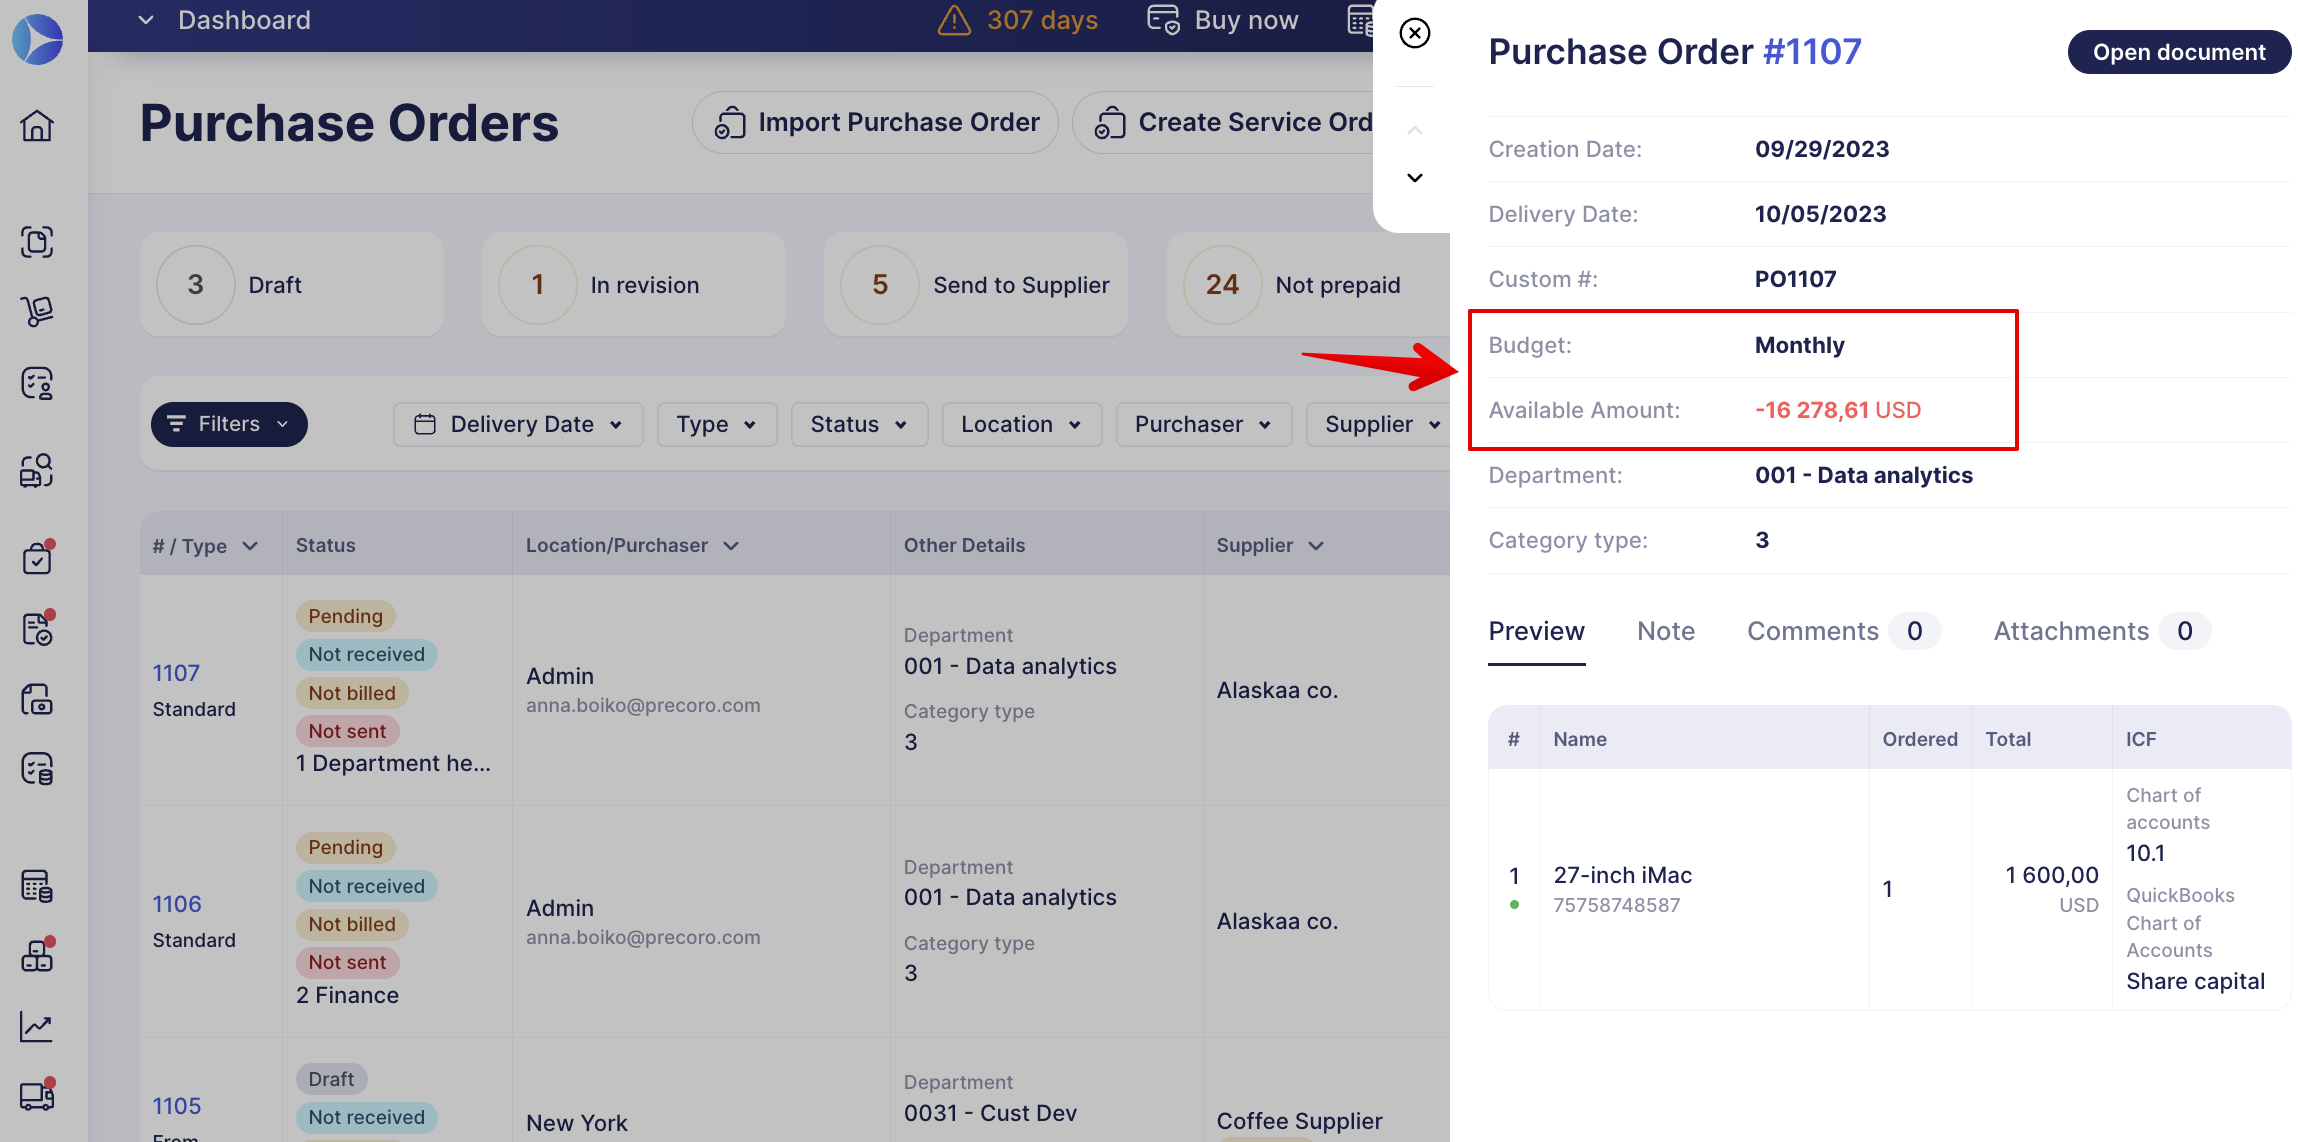Click Share capital account value
The width and height of the screenshot is (2298, 1142).
pyautogui.click(x=2195, y=982)
